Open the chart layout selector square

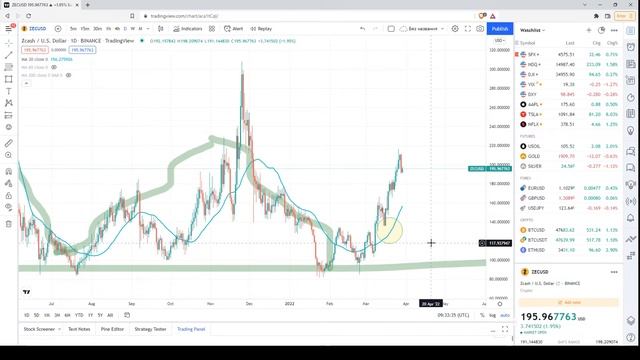coord(391,29)
